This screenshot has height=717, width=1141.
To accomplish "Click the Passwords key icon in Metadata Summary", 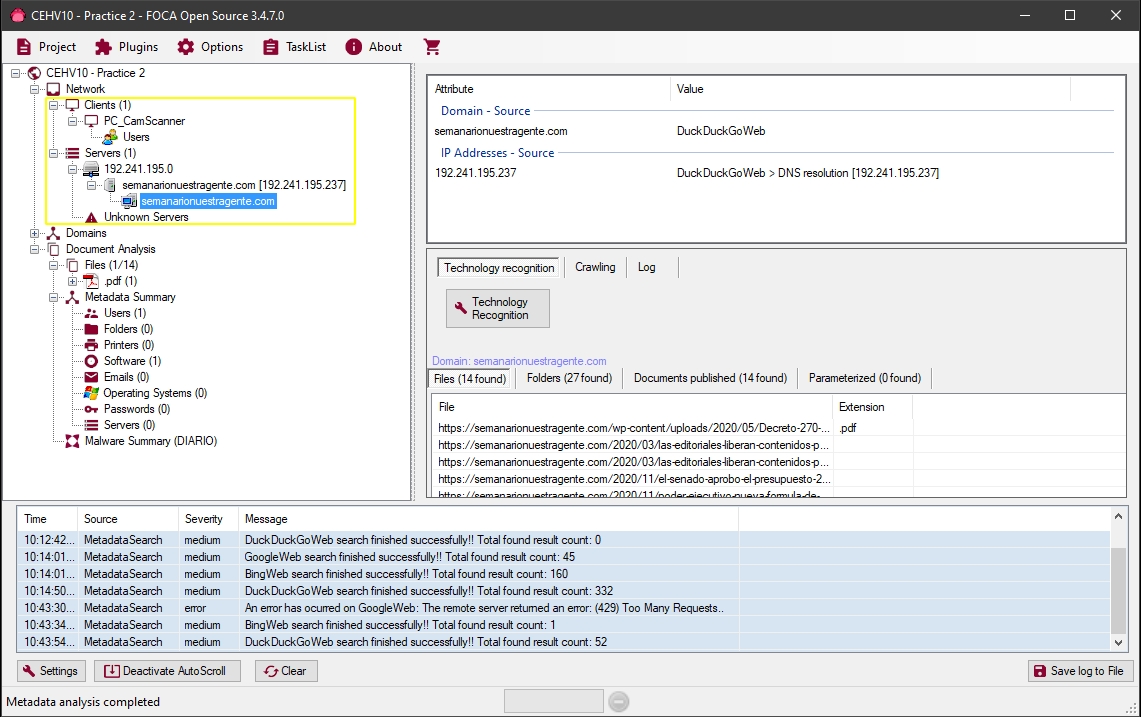I will [x=92, y=409].
